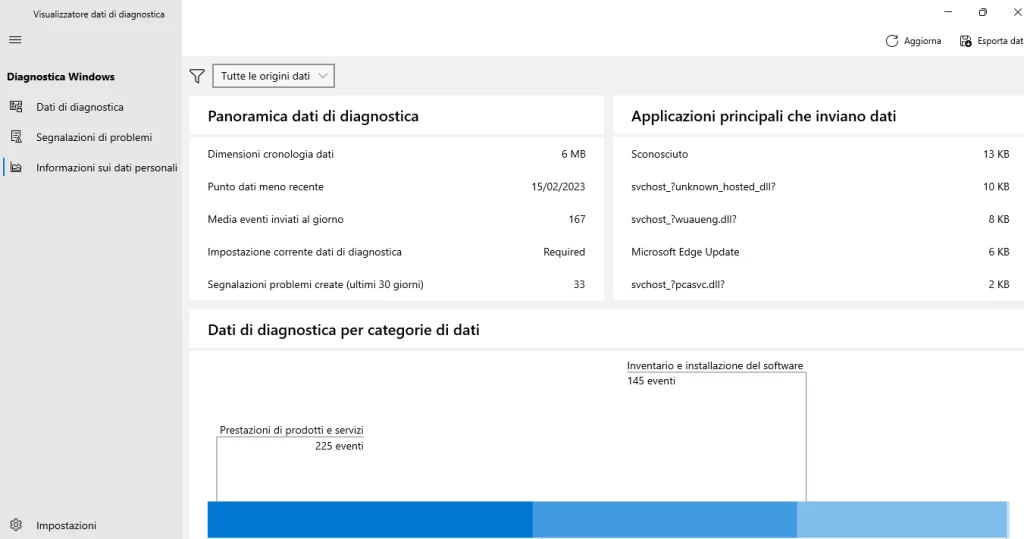The width and height of the screenshot is (1024, 539).
Task: Restore down the application window
Action: (983, 12)
